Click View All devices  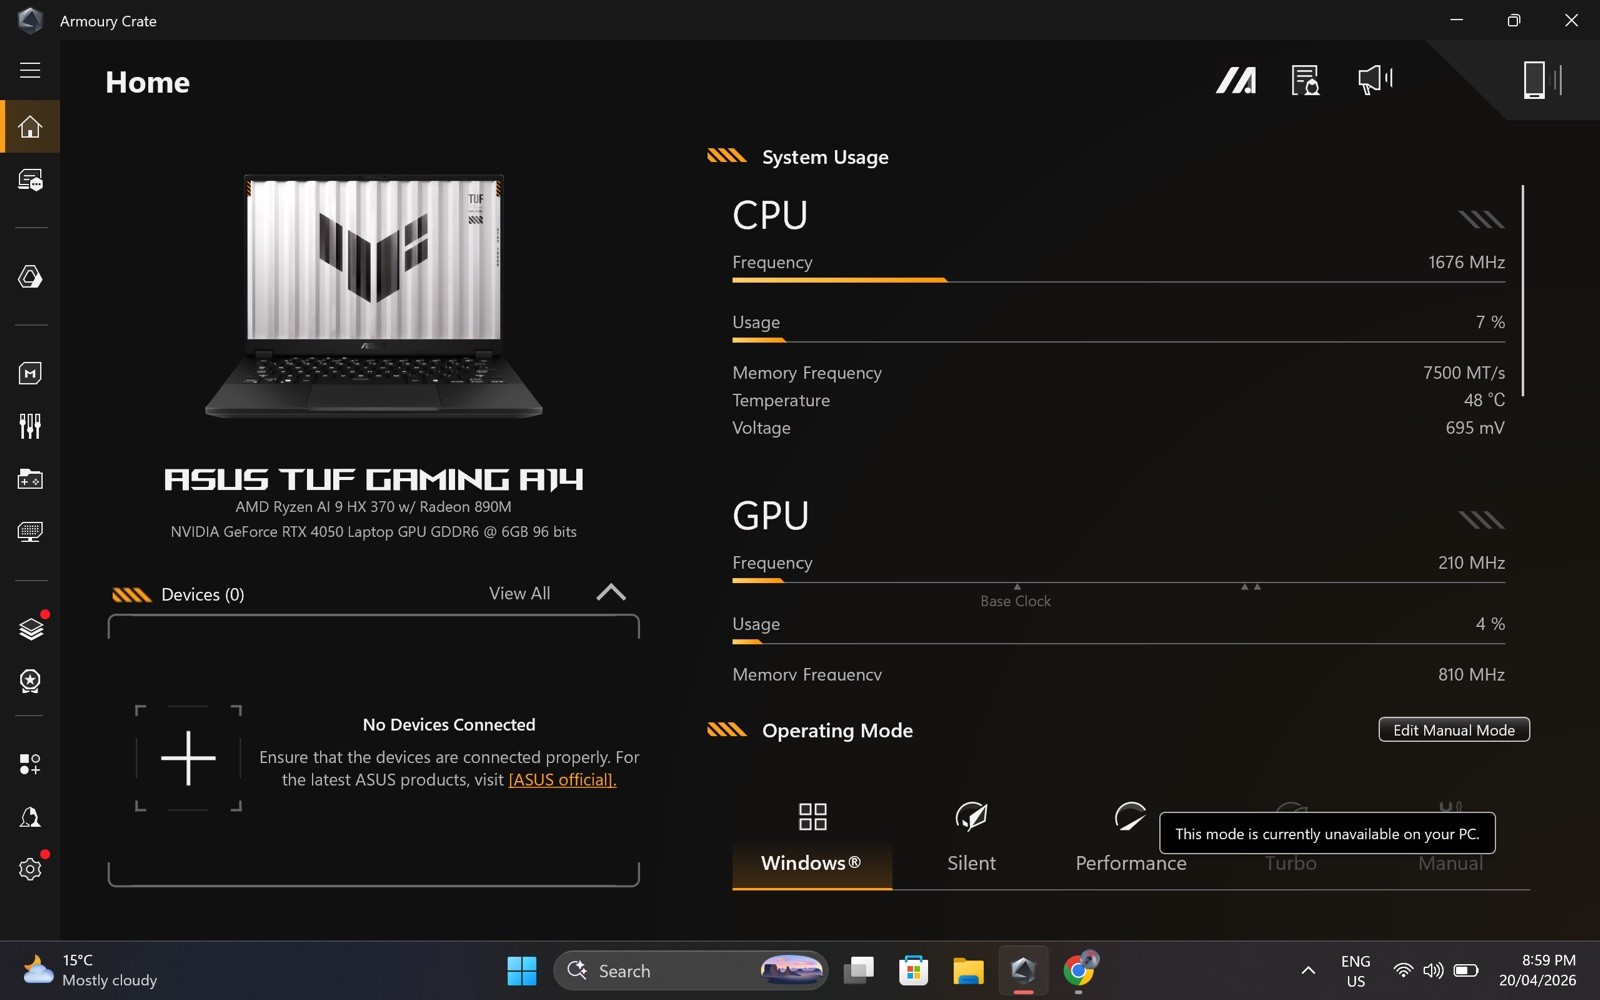[x=519, y=593]
